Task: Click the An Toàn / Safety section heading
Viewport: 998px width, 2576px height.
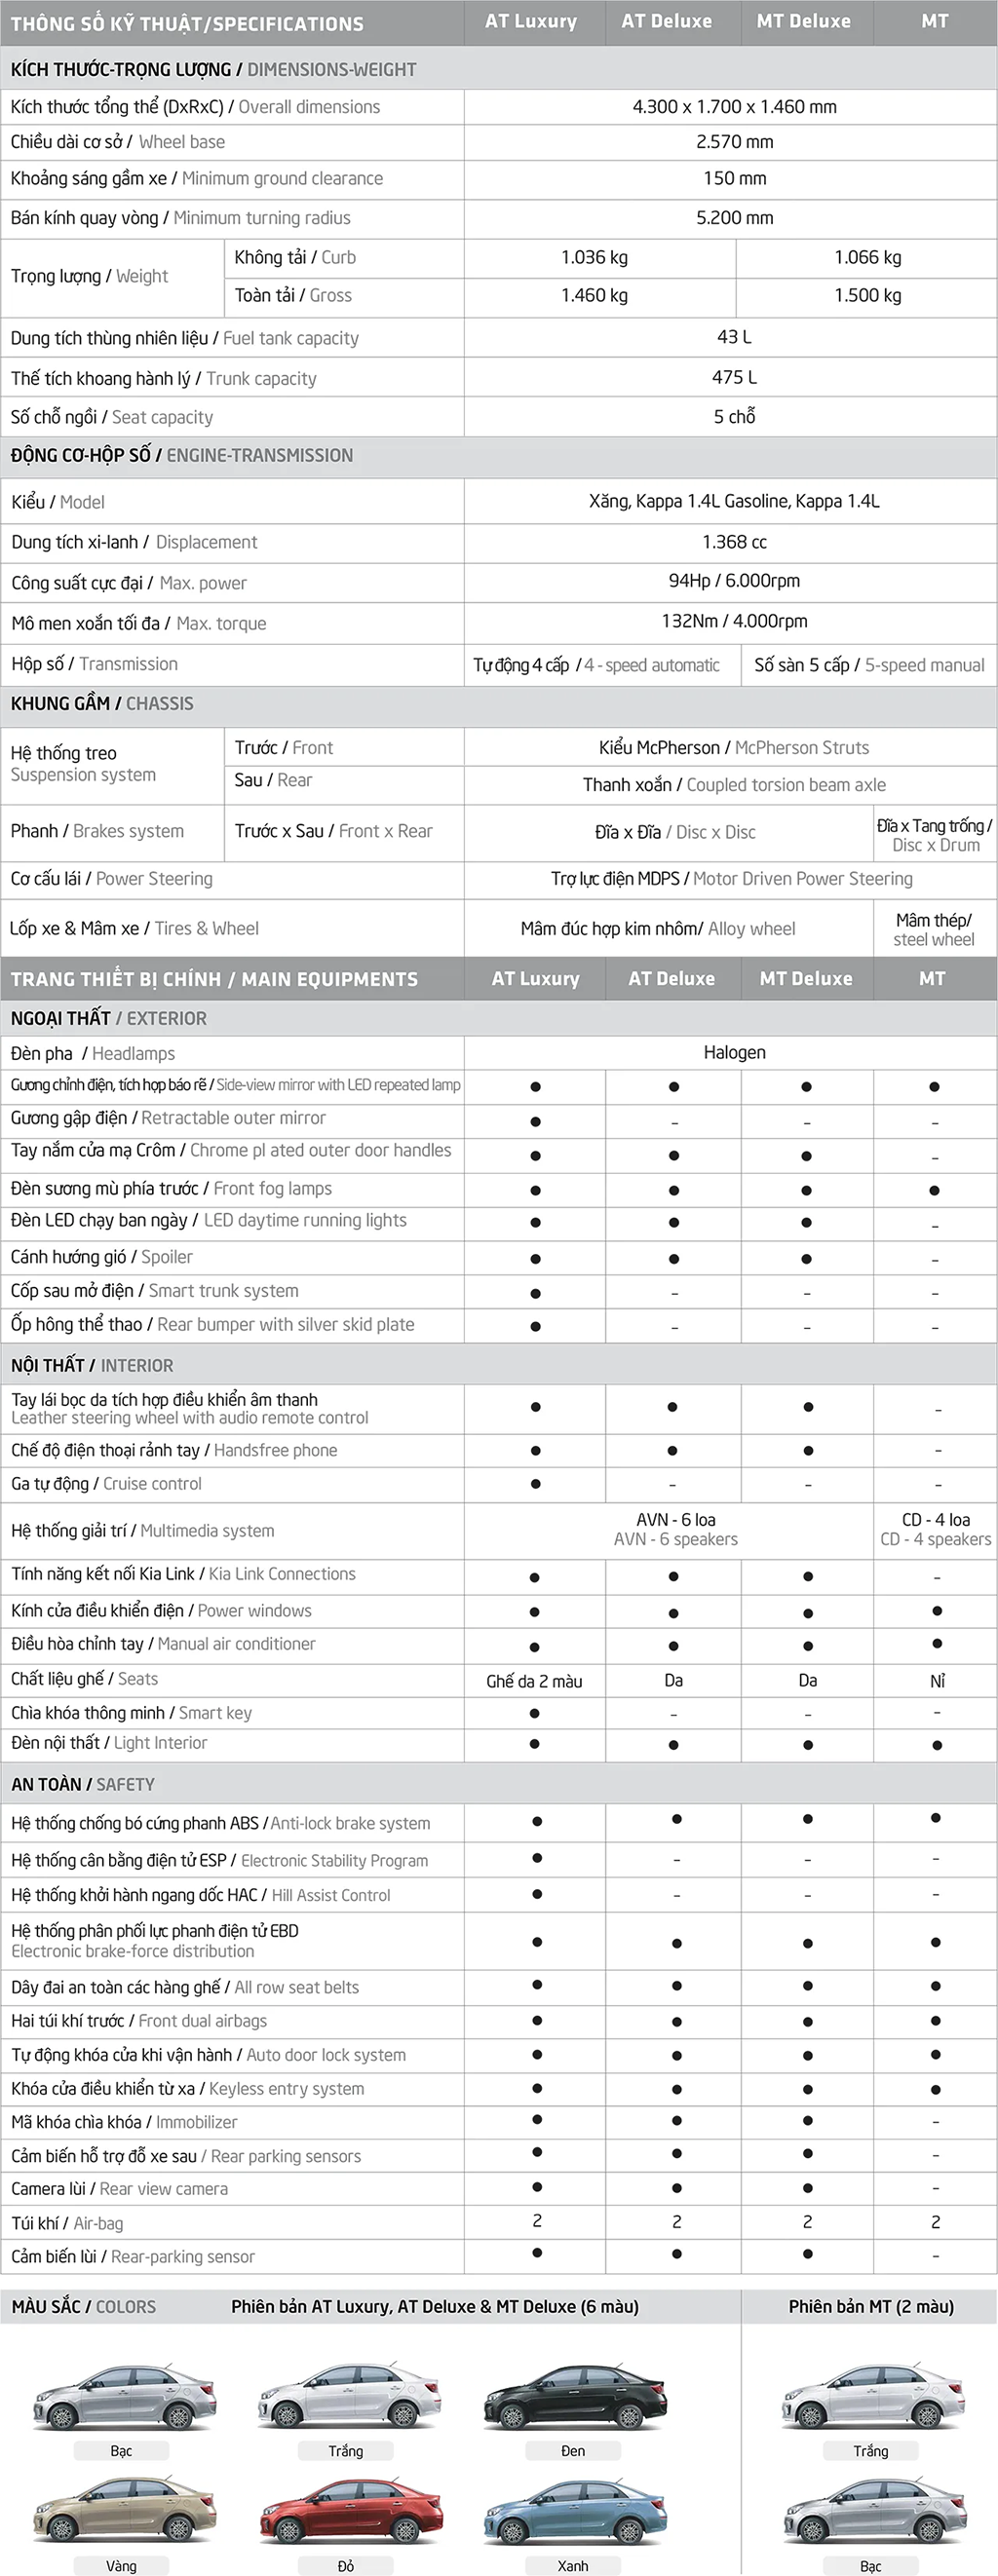Action: point(83,1784)
